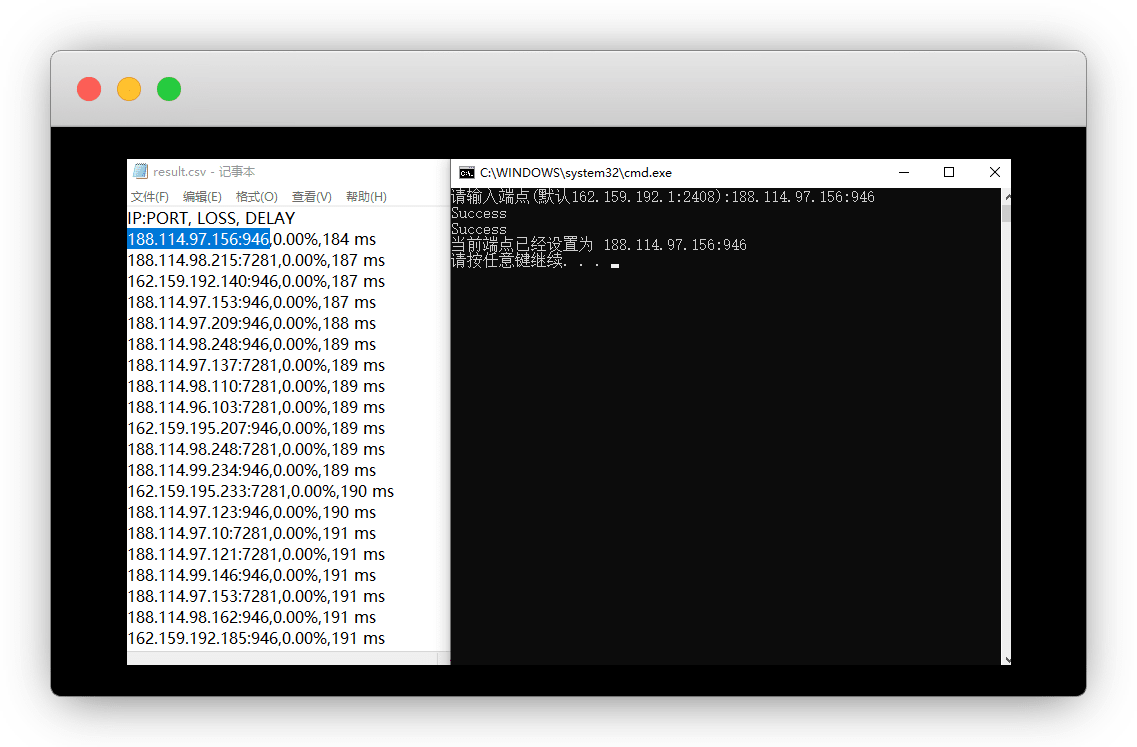This screenshot has width=1137, height=747.
Task: Minimize the cmd.exe window
Action: point(903,172)
